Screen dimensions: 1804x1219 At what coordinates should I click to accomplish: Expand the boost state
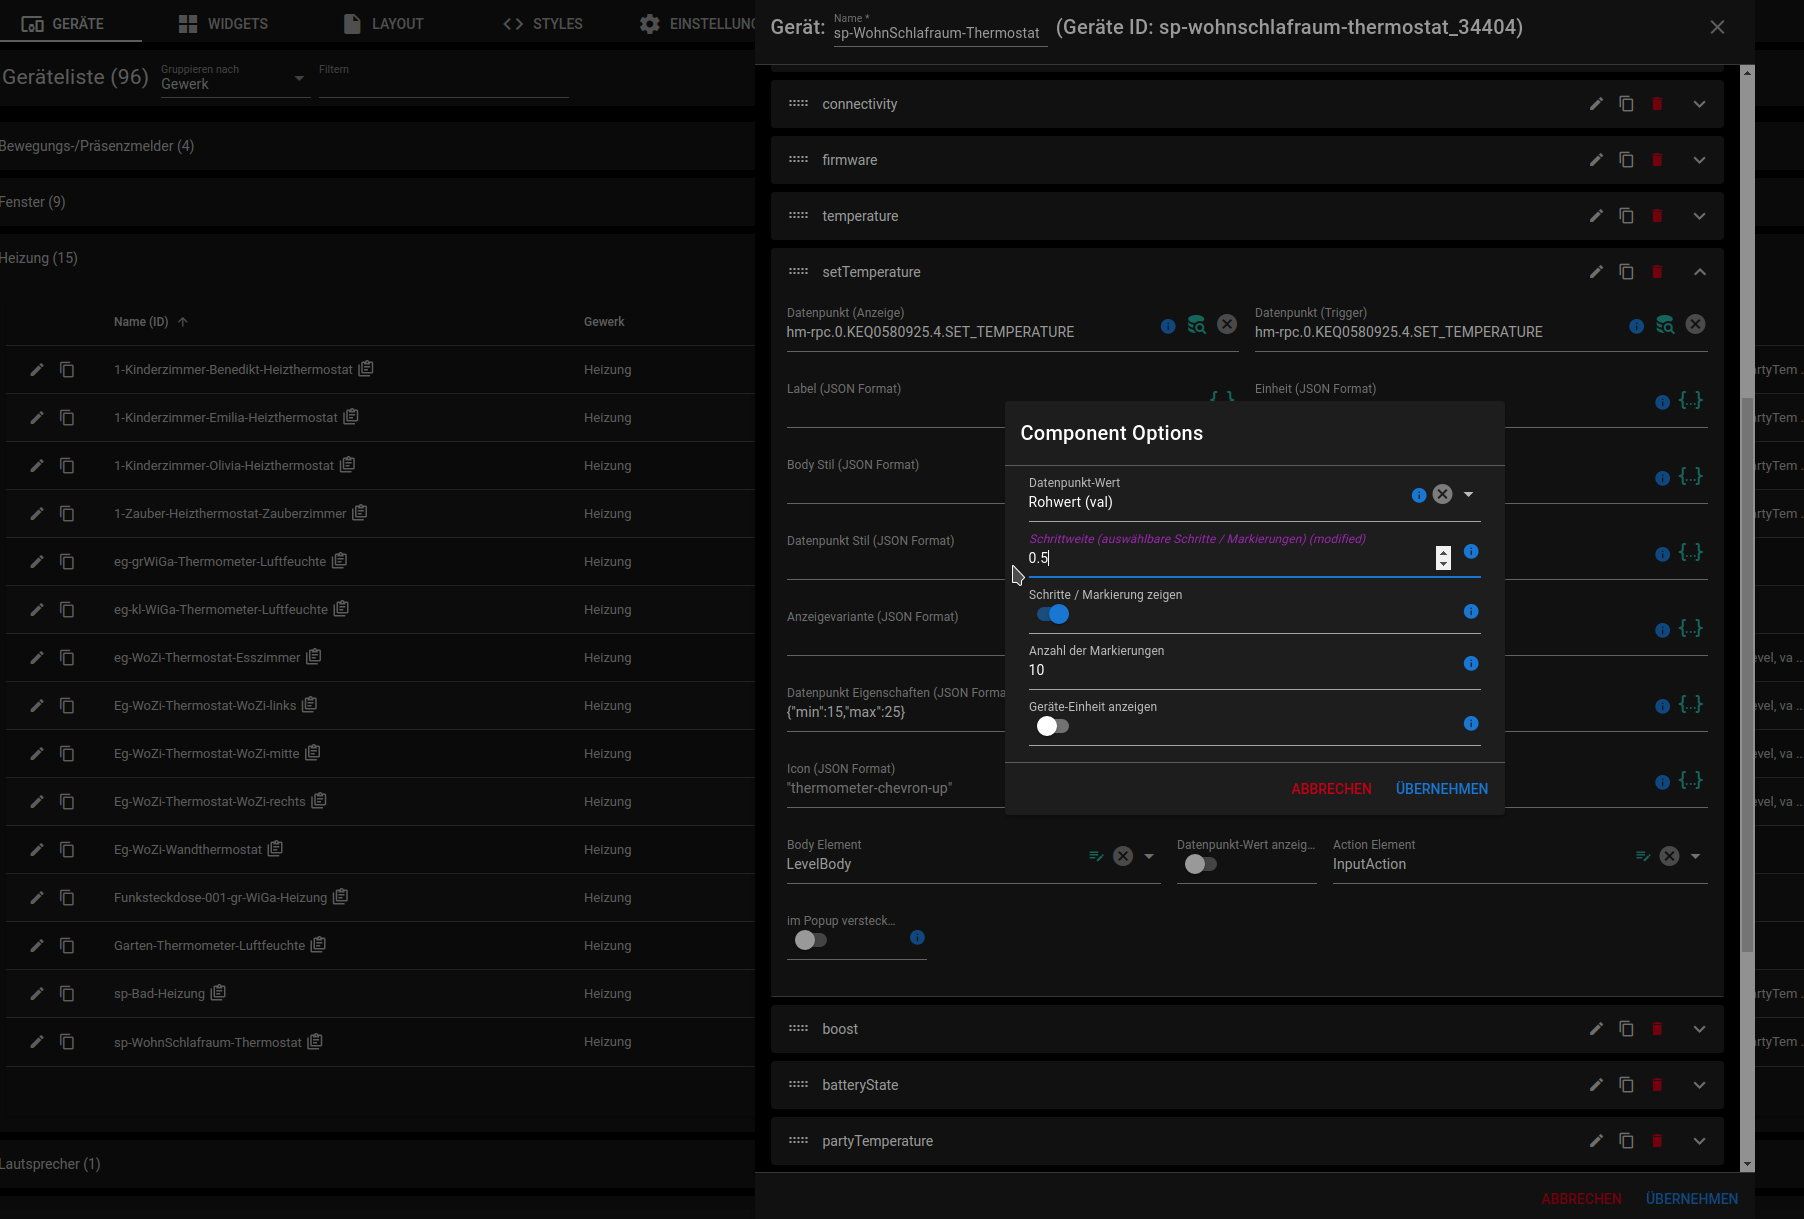pyautogui.click(x=1699, y=1029)
